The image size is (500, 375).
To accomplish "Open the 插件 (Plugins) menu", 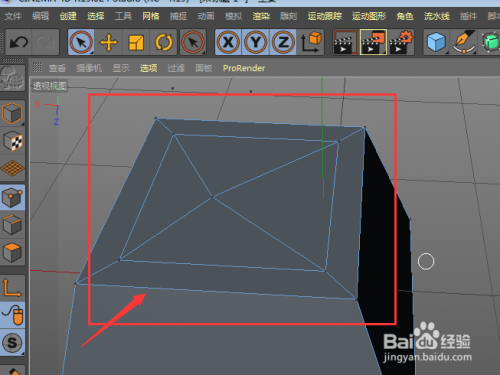I will click(468, 16).
